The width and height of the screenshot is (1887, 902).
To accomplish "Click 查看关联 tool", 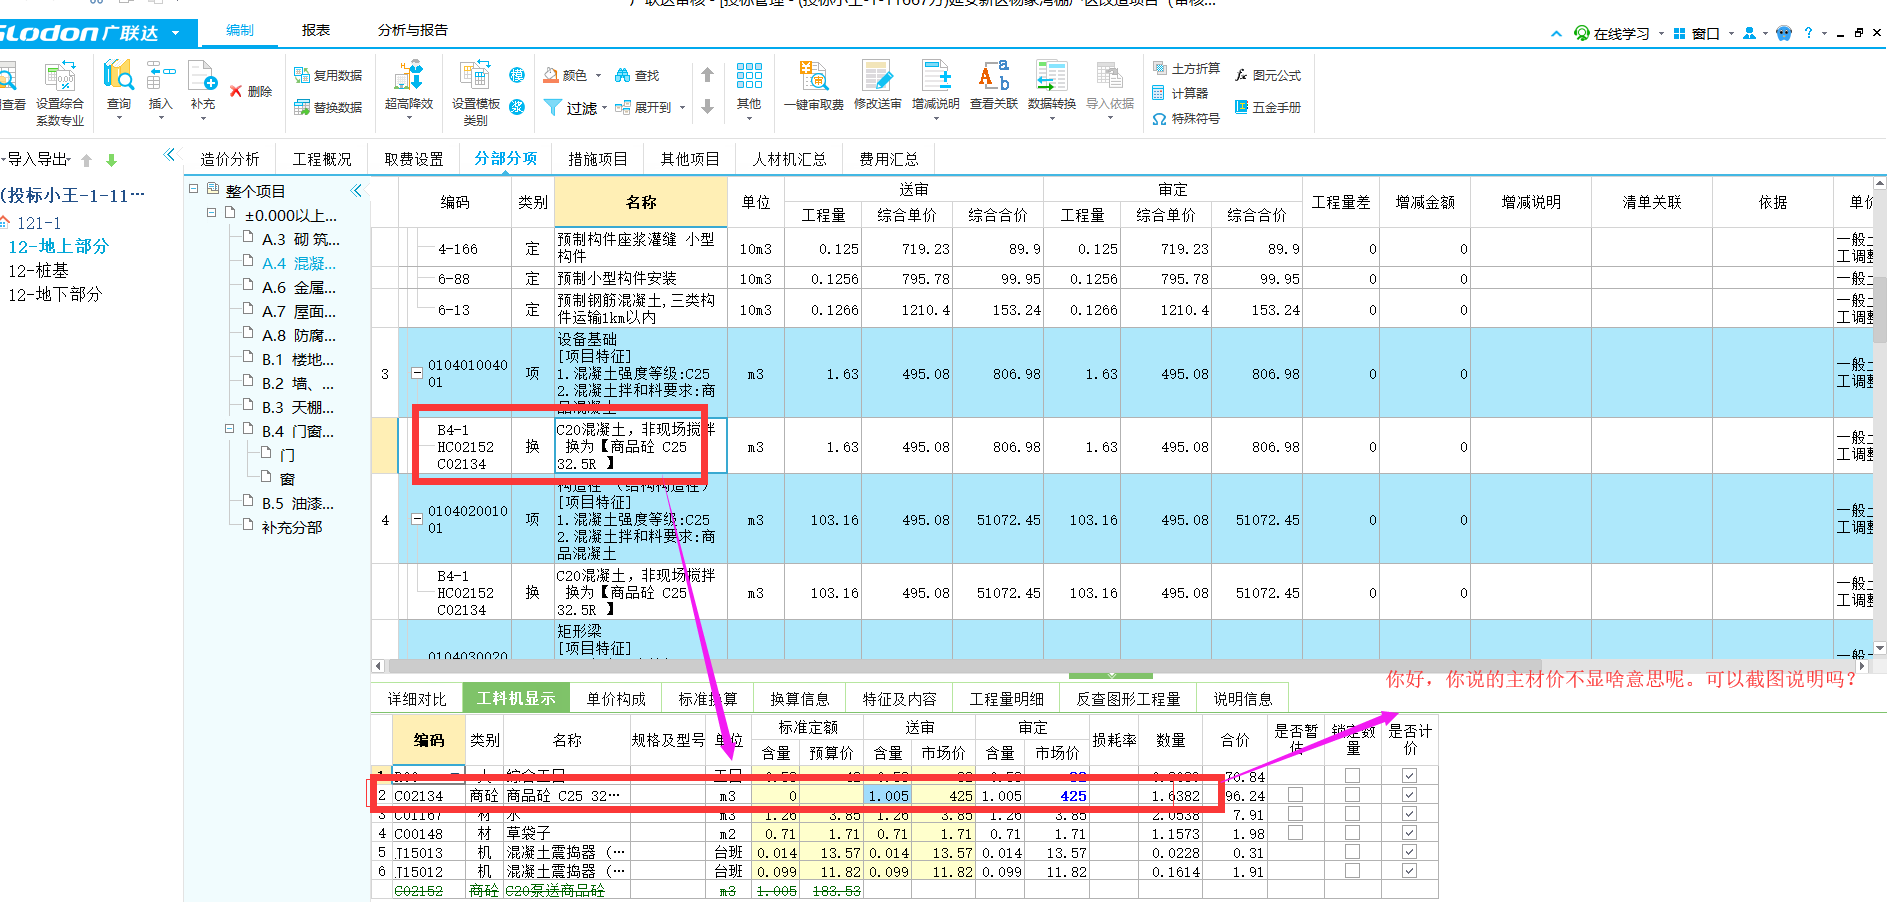I will pyautogui.click(x=994, y=86).
